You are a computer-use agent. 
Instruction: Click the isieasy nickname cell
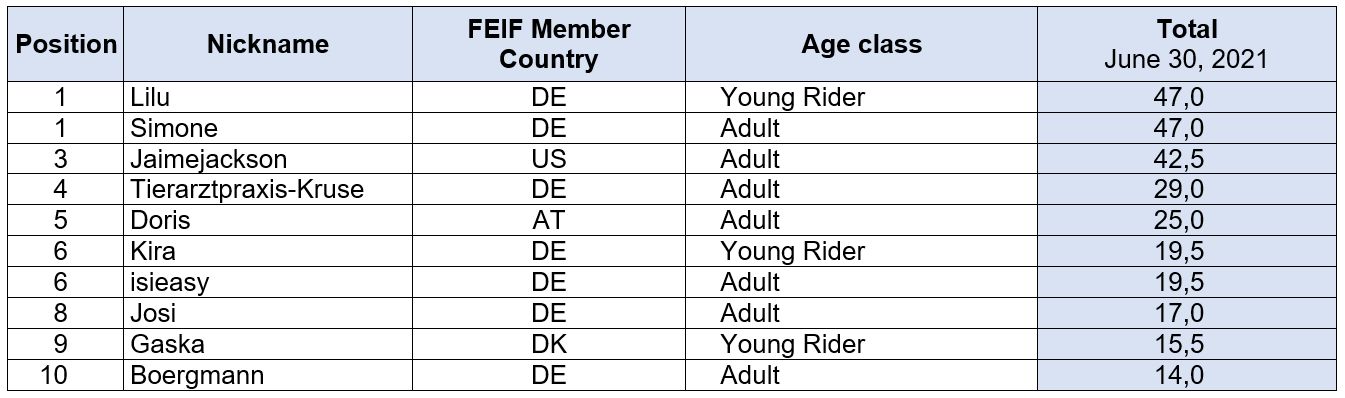(x=268, y=282)
